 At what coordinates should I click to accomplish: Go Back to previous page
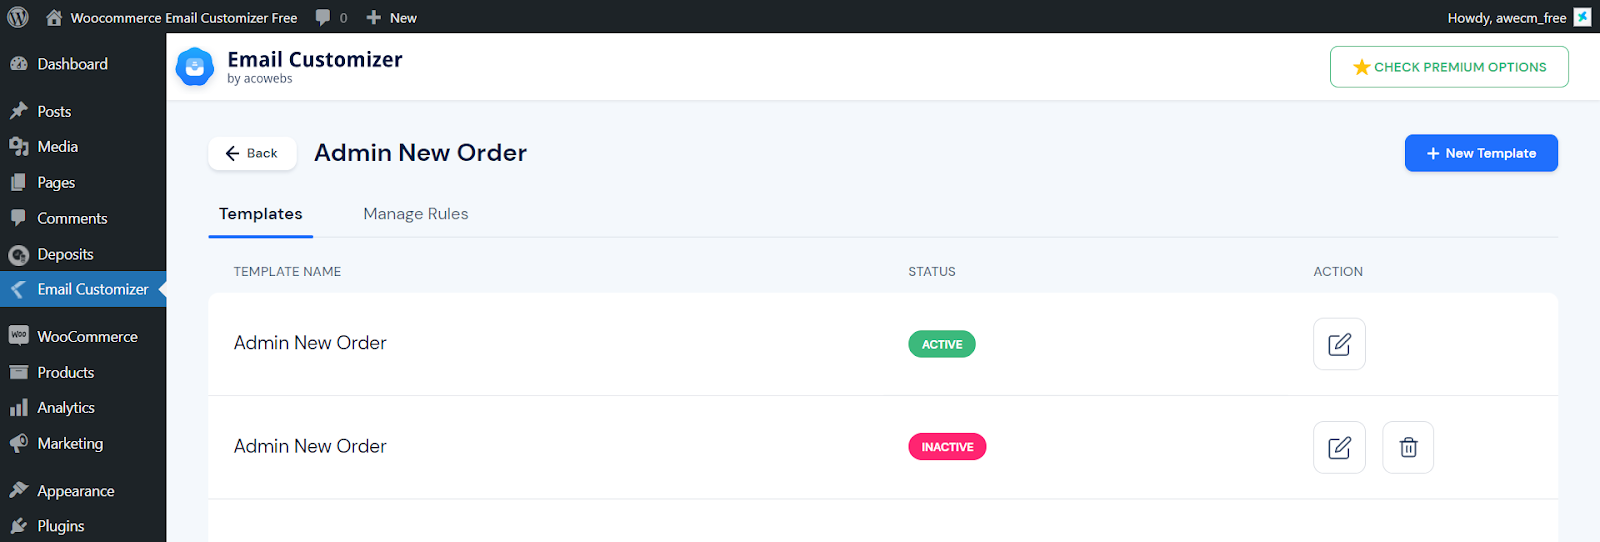252,153
